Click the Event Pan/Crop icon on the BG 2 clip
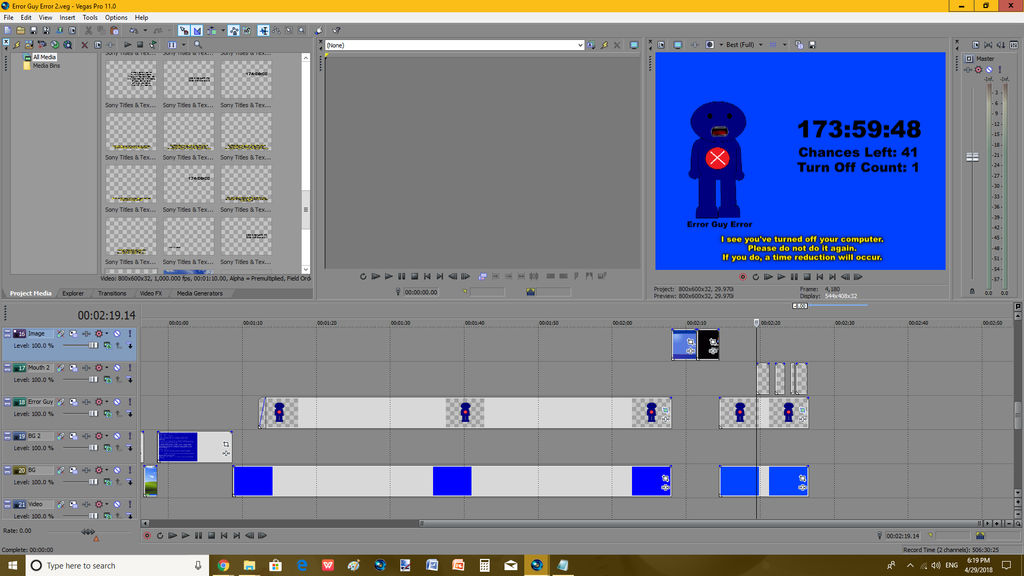The height and width of the screenshot is (576, 1024). coord(226,444)
